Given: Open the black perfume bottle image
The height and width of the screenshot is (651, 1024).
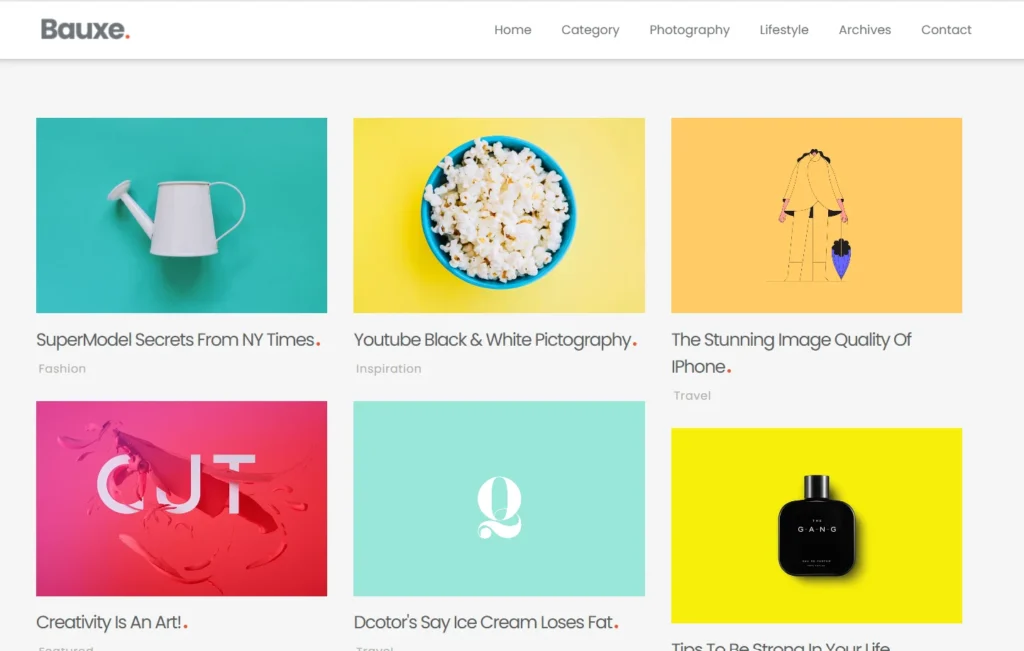Looking at the screenshot, I should tap(816, 525).
